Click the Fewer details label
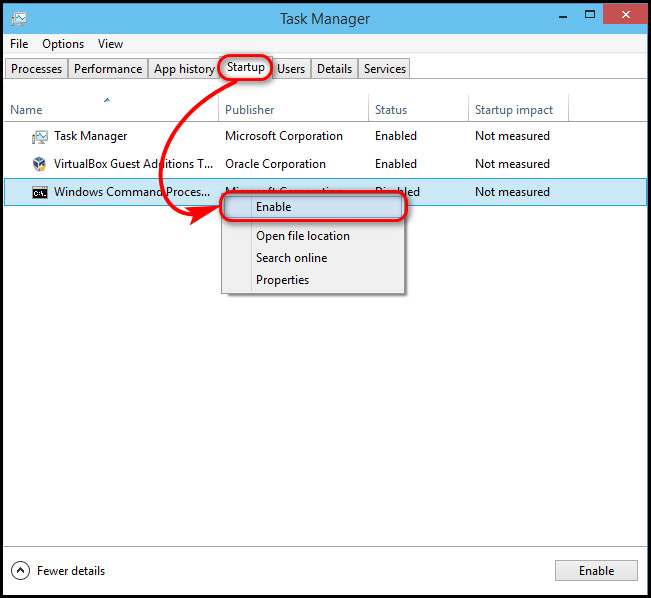The image size is (651, 598). click(x=71, y=571)
